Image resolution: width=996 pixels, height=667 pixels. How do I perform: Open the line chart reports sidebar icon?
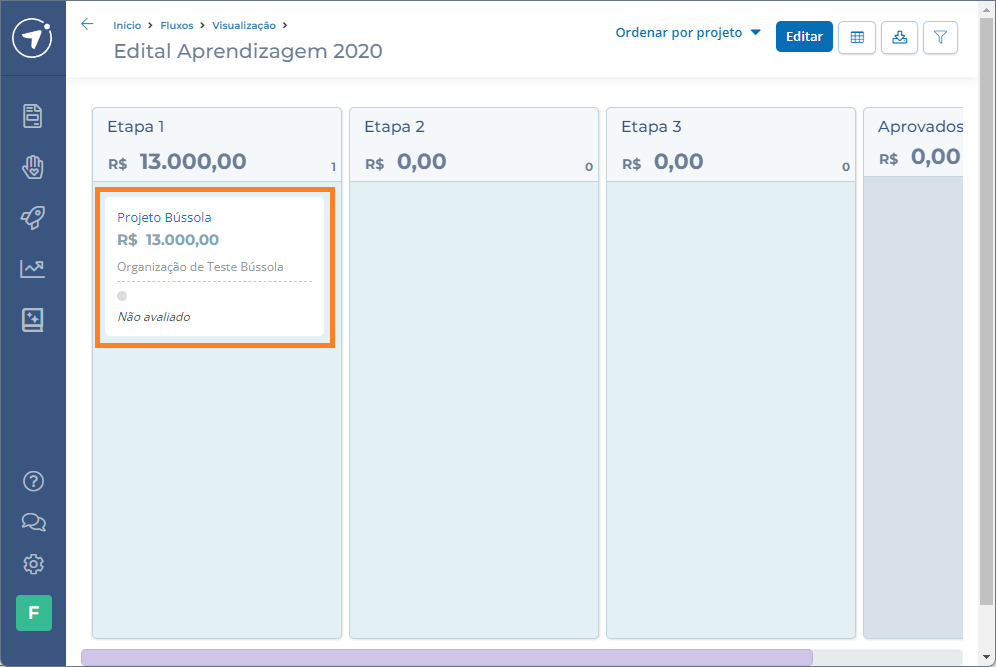click(x=32, y=269)
